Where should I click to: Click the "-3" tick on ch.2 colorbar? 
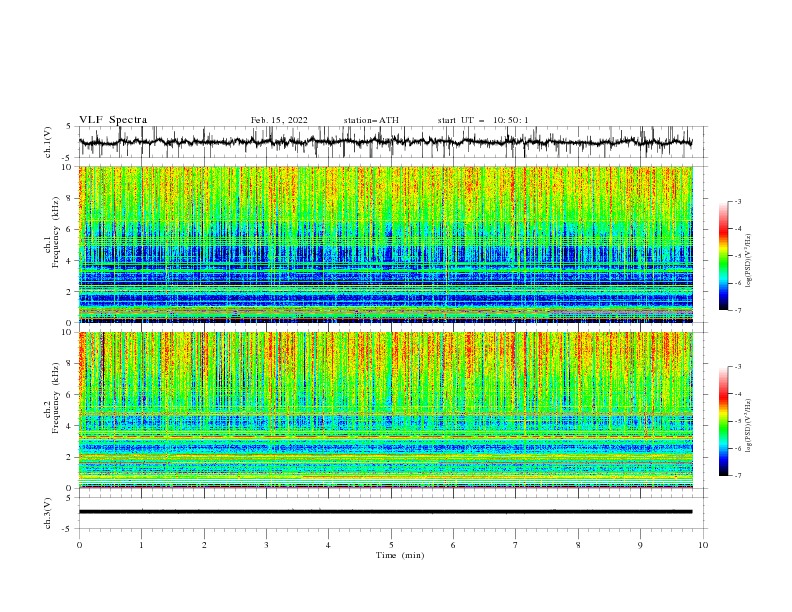pos(738,367)
